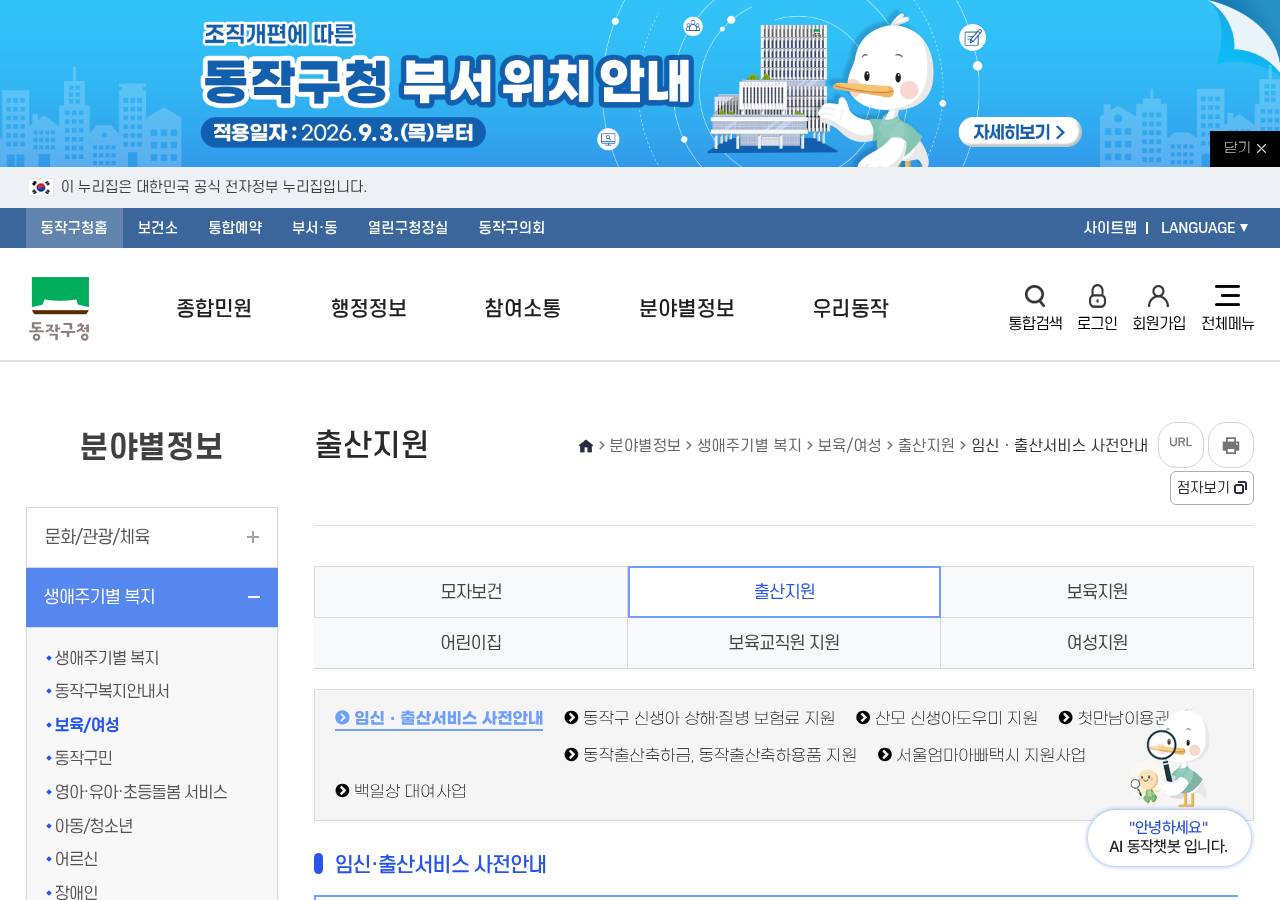Expand the 문화/관광/체육 sidebar section
1280x900 pixels.
(x=152, y=537)
